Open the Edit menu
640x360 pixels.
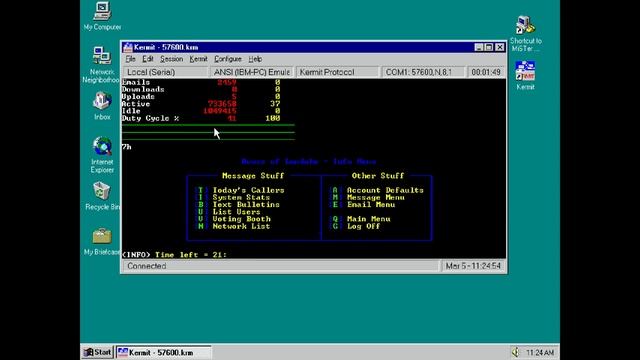click(147, 59)
